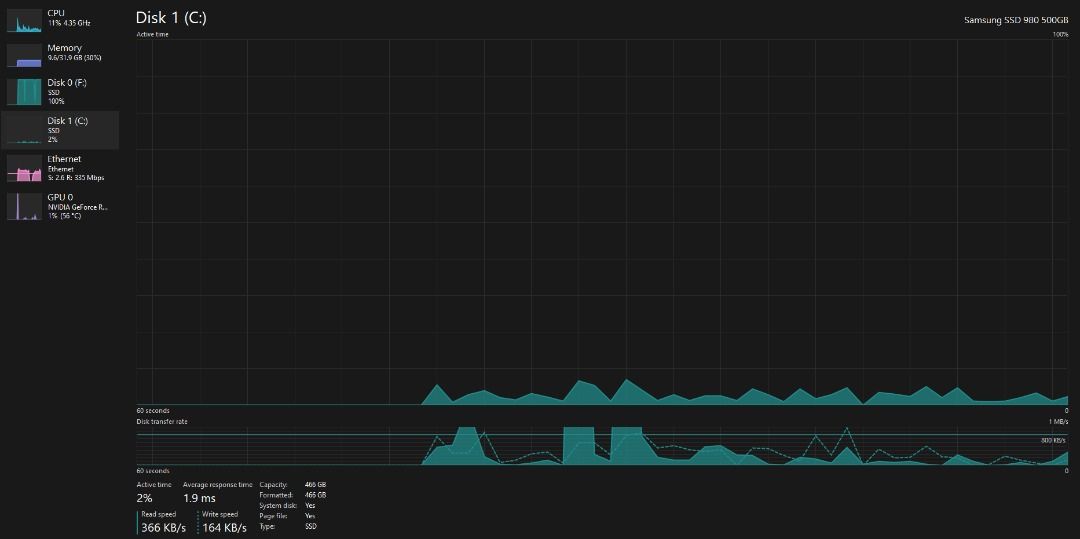1080x539 pixels.
Task: Click the Samsung SSD 980 500GB label
Action: tap(1015, 20)
